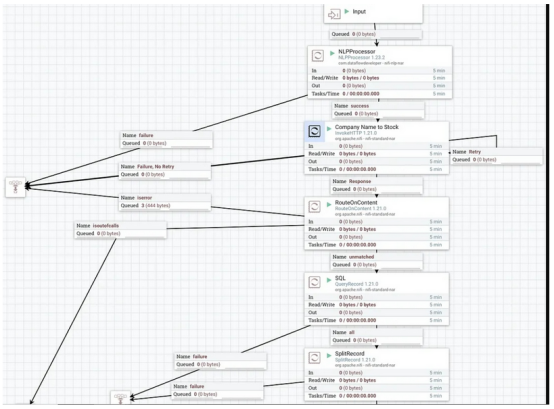The image size is (554, 409).
Task: Click the run status triangle next to SQL
Action: click(329, 280)
